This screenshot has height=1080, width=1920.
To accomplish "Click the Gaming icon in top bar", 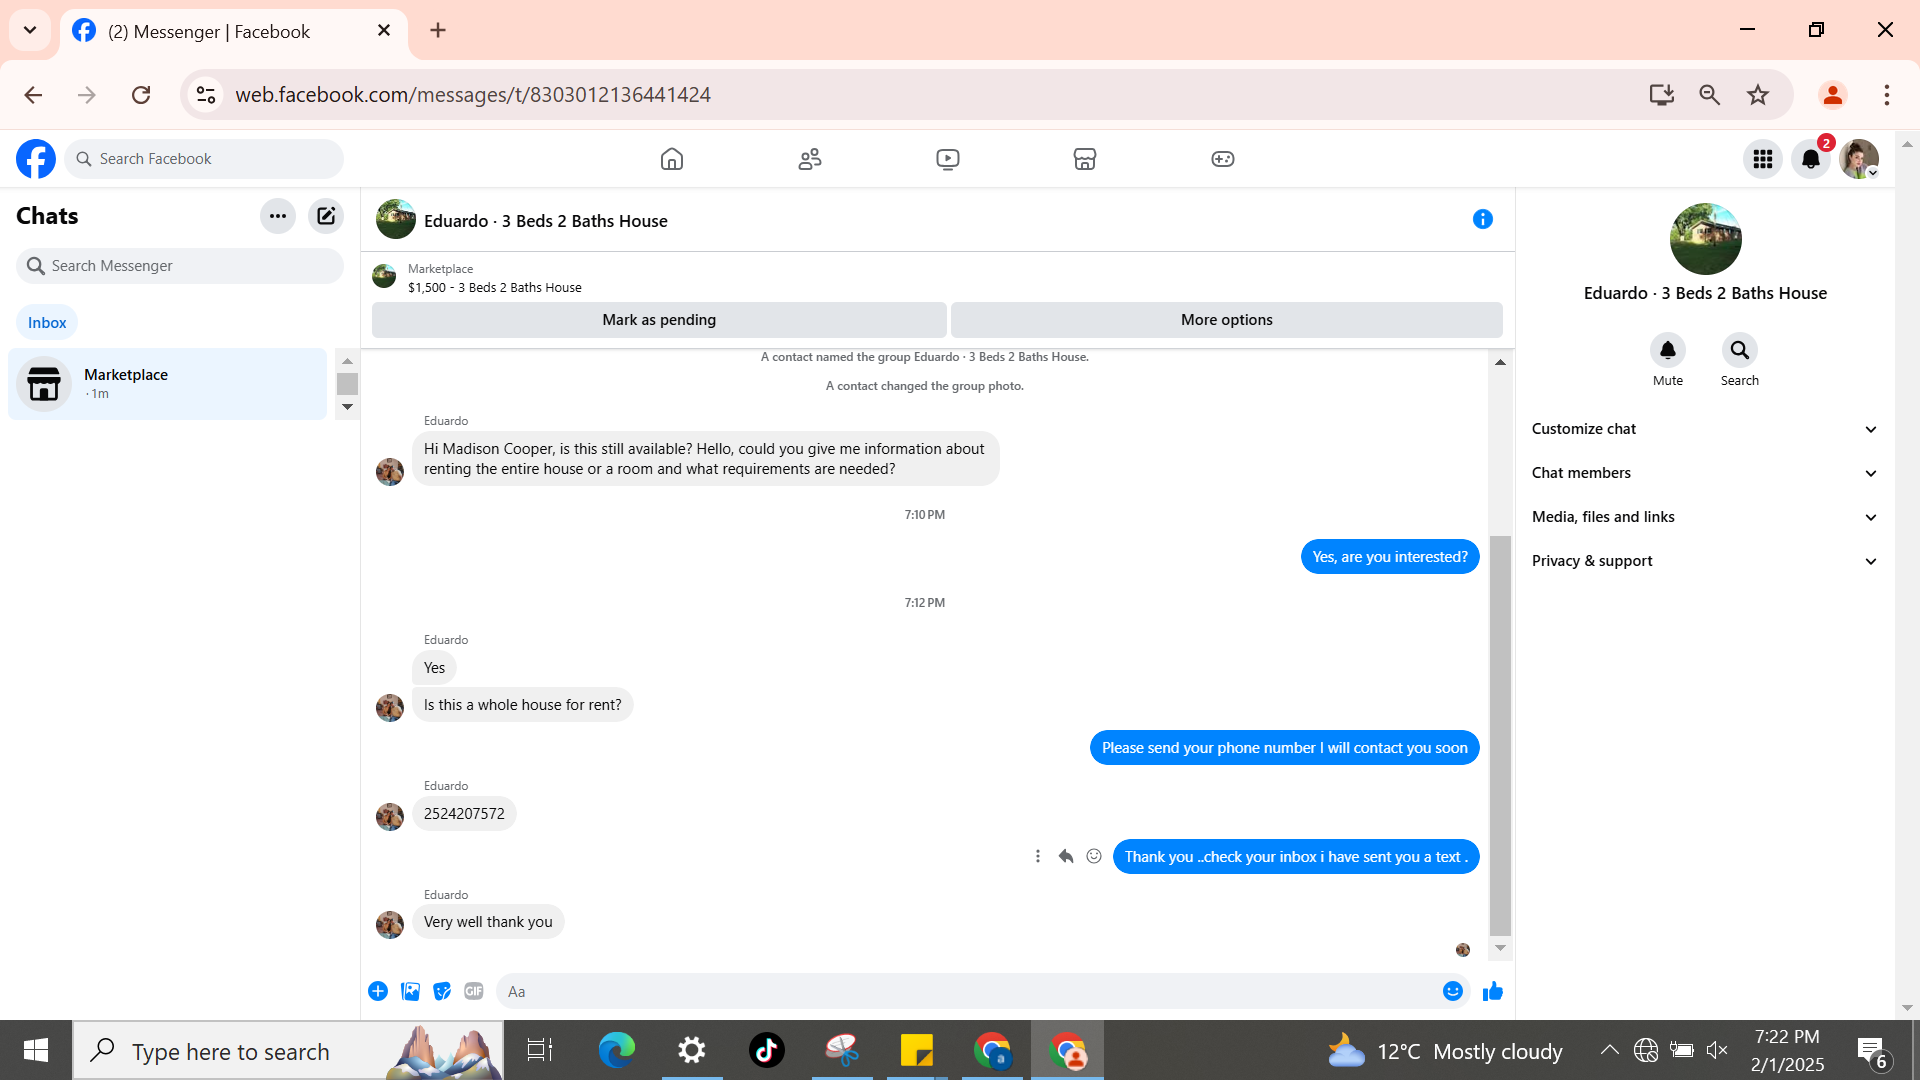I will [1222, 159].
